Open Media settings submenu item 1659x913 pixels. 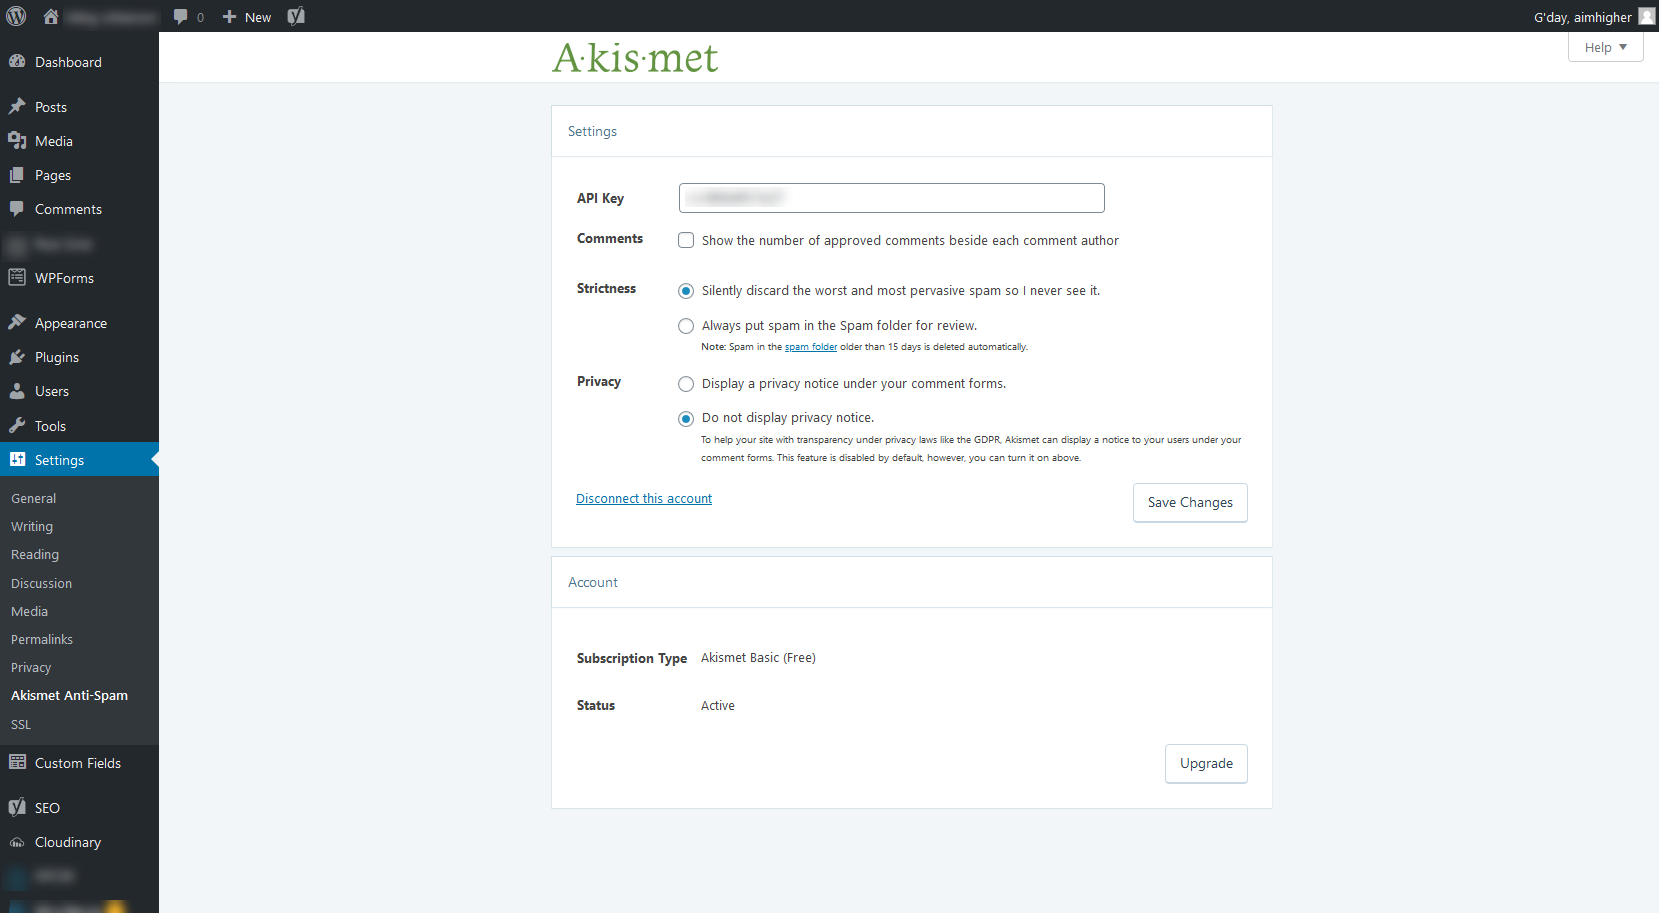coord(29,611)
